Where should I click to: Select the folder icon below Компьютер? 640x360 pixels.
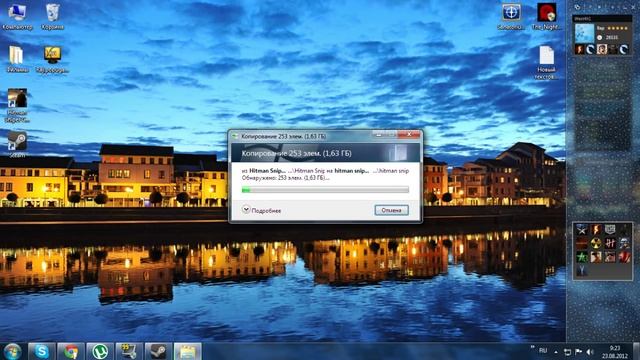[17, 58]
